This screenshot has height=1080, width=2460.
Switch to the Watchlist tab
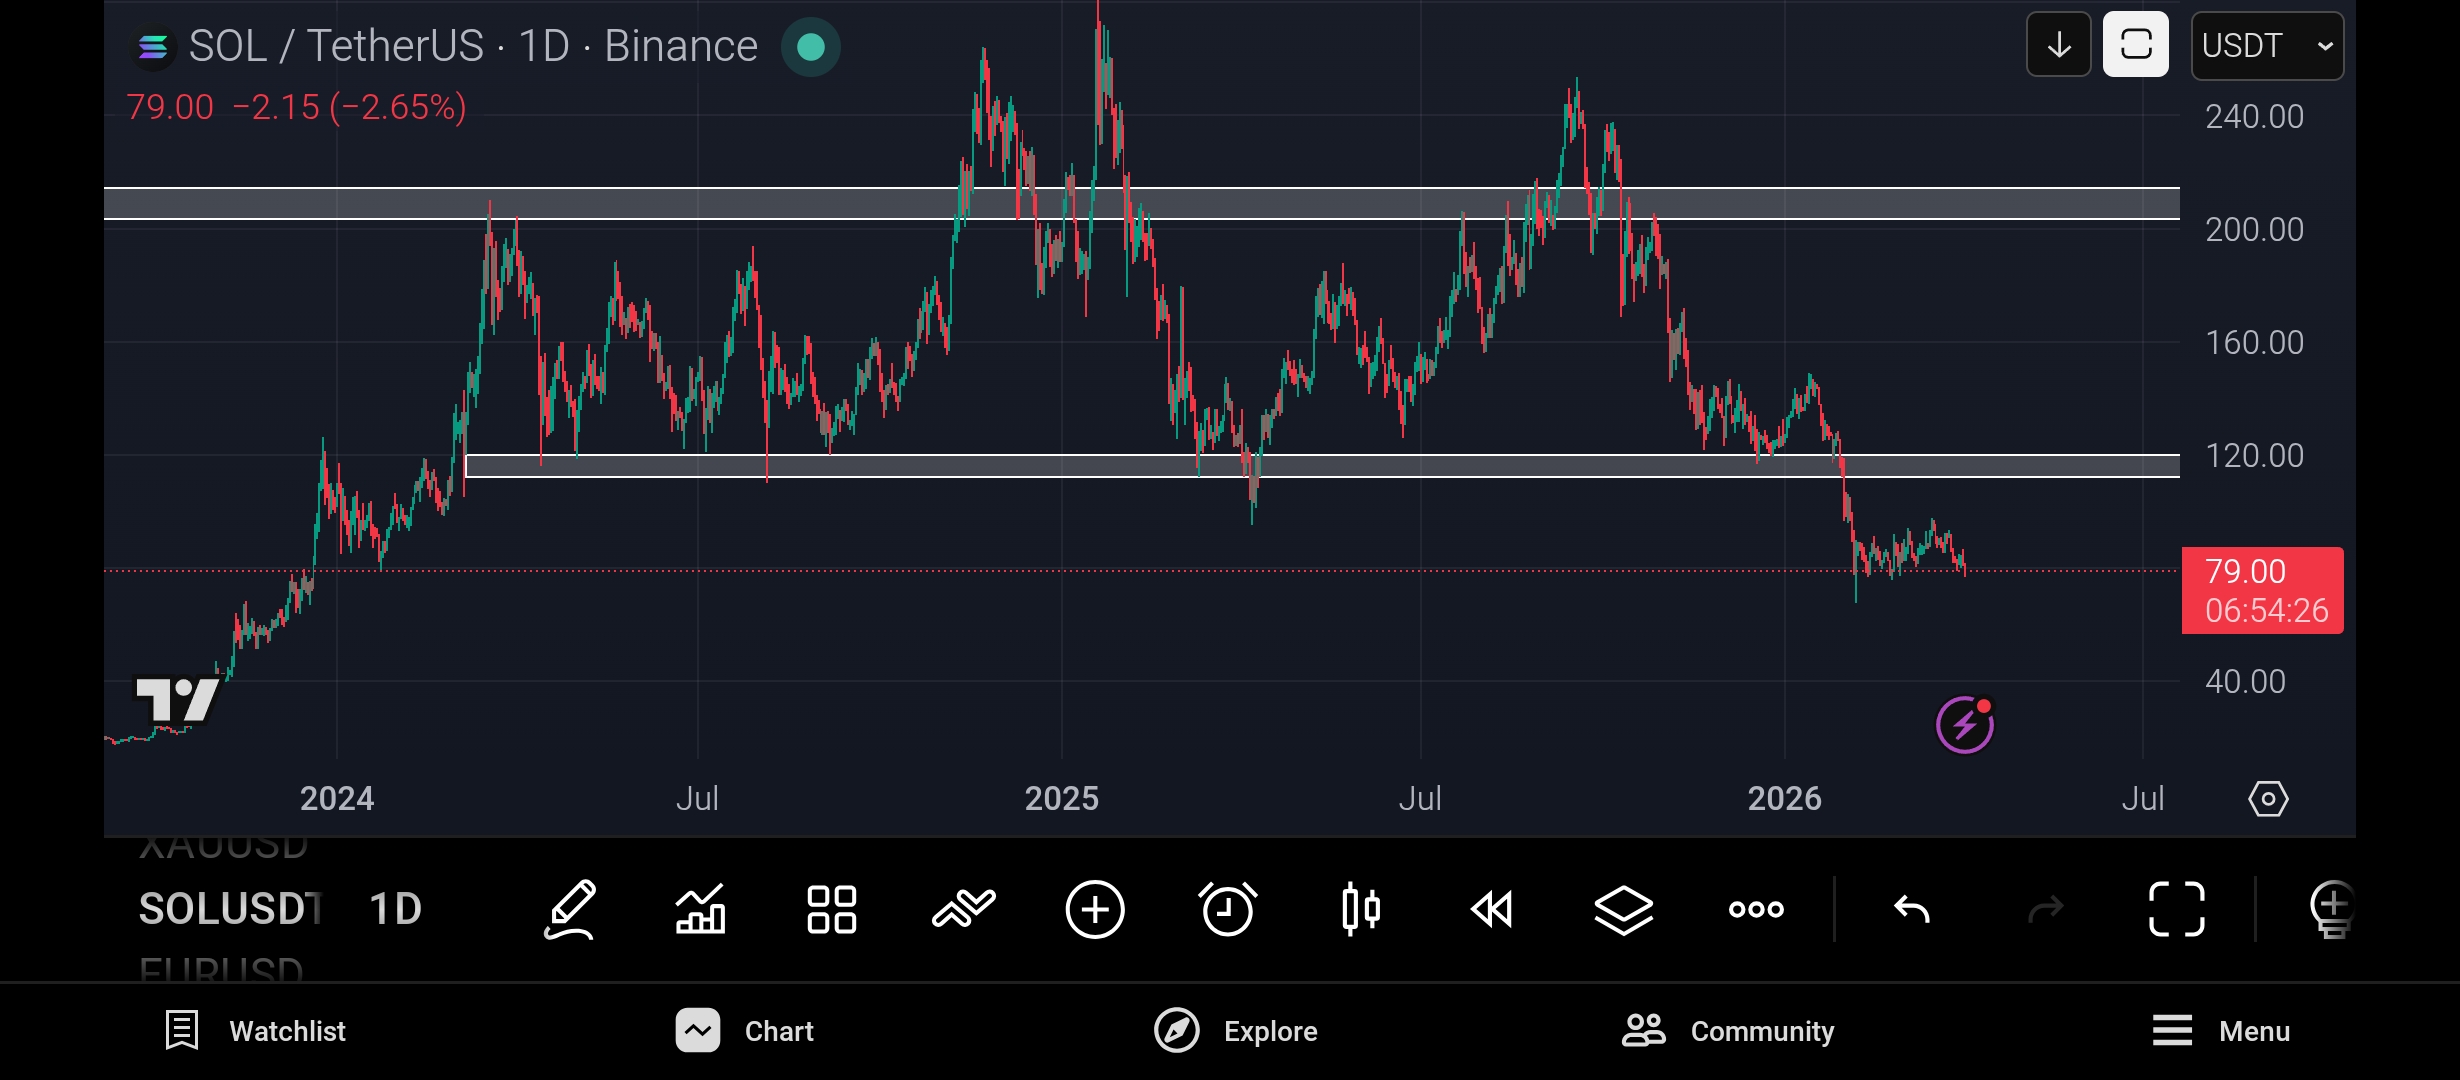pos(255,1031)
